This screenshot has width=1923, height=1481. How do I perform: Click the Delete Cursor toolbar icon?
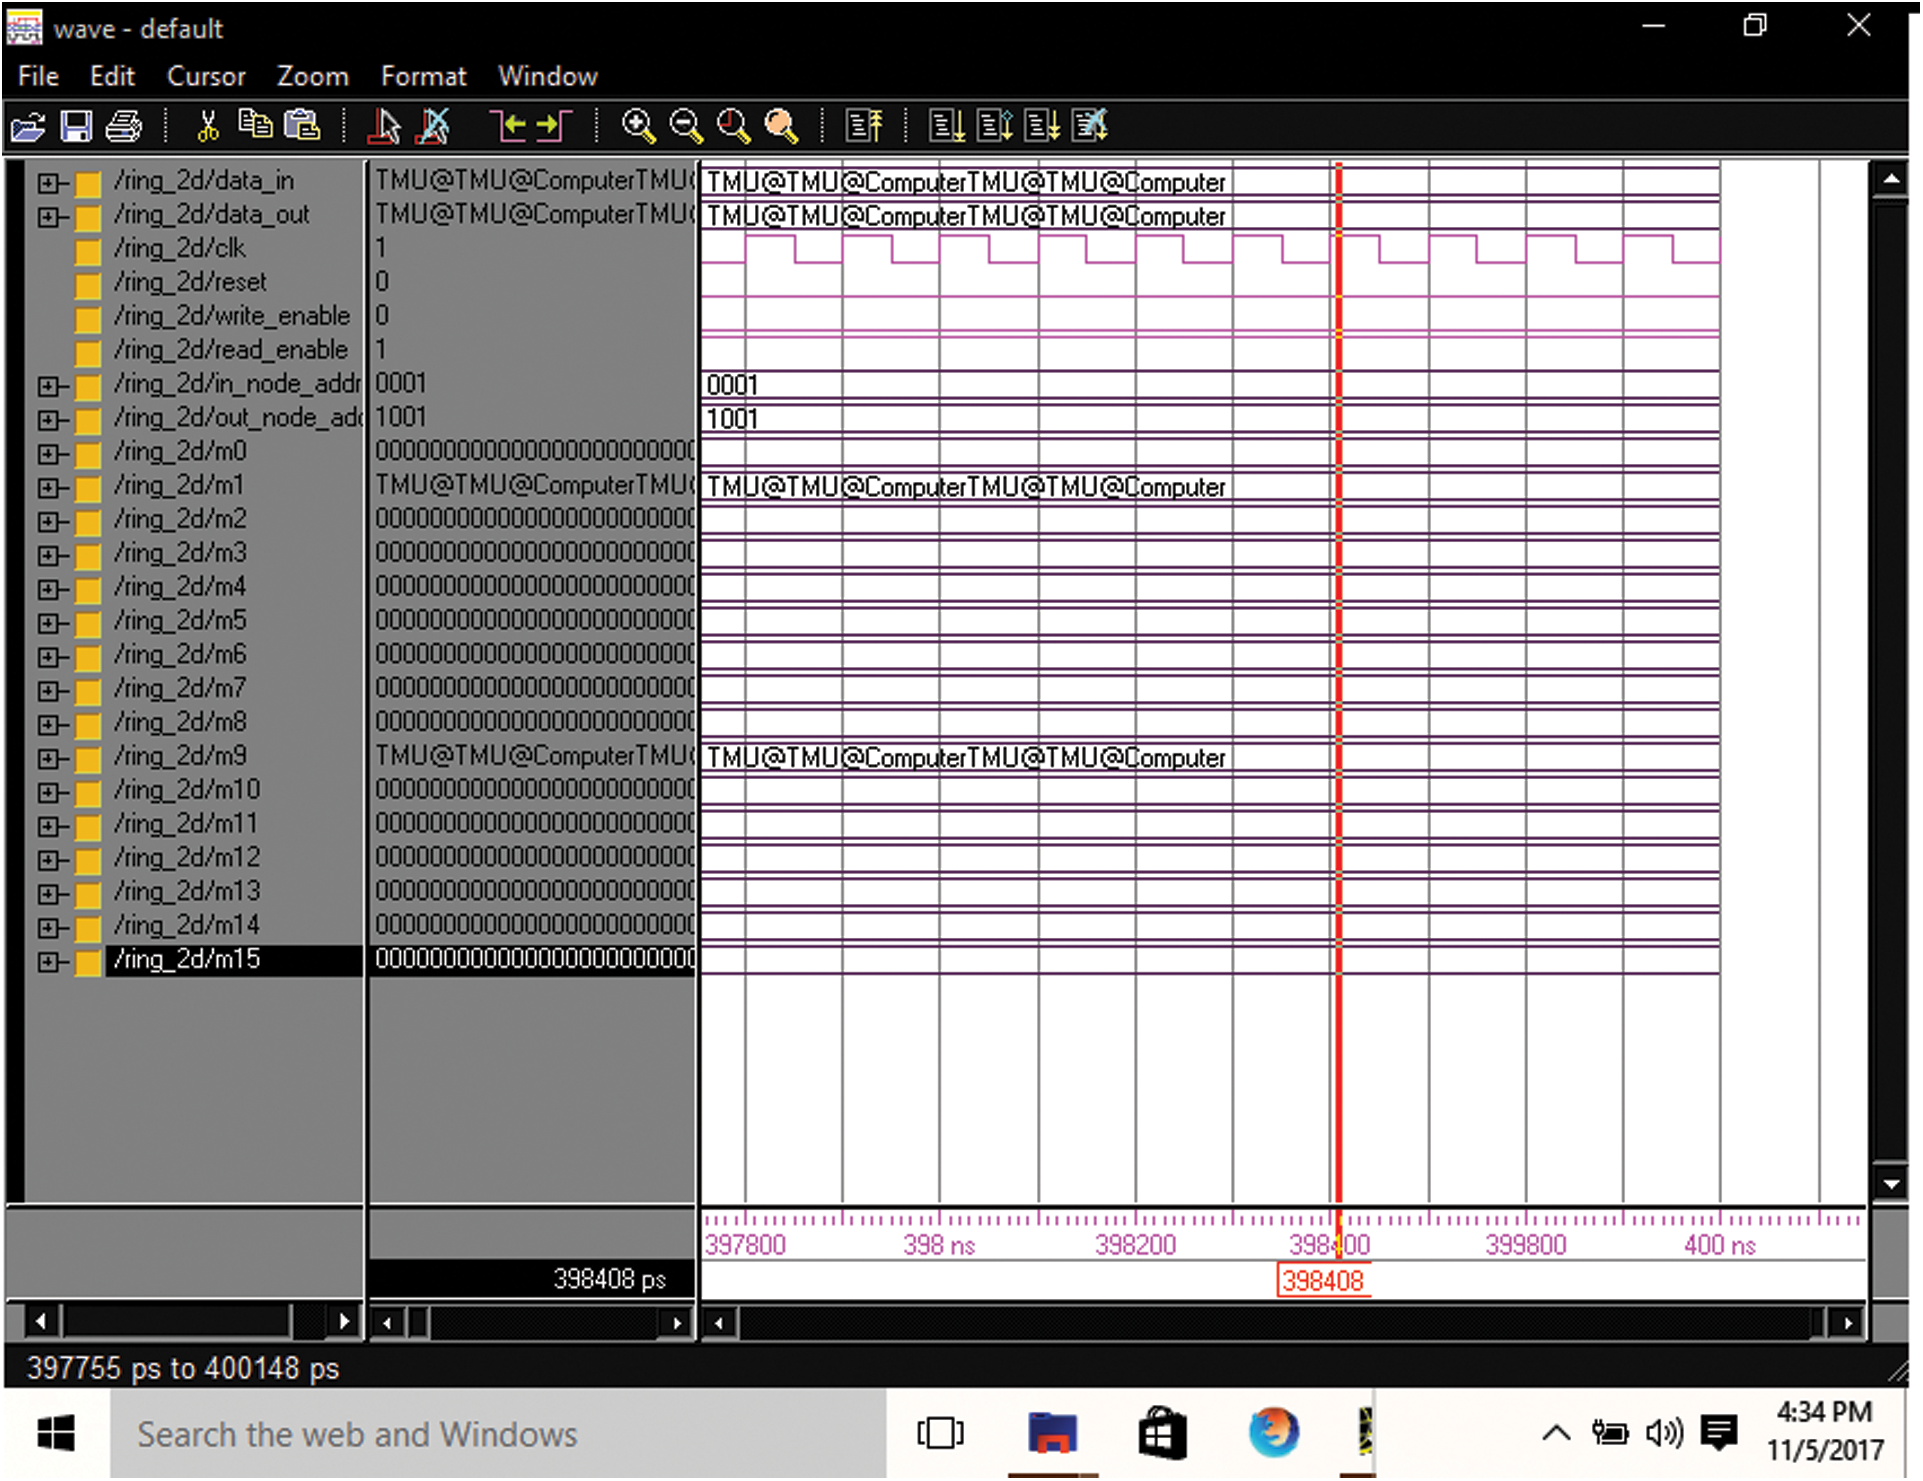(x=434, y=126)
